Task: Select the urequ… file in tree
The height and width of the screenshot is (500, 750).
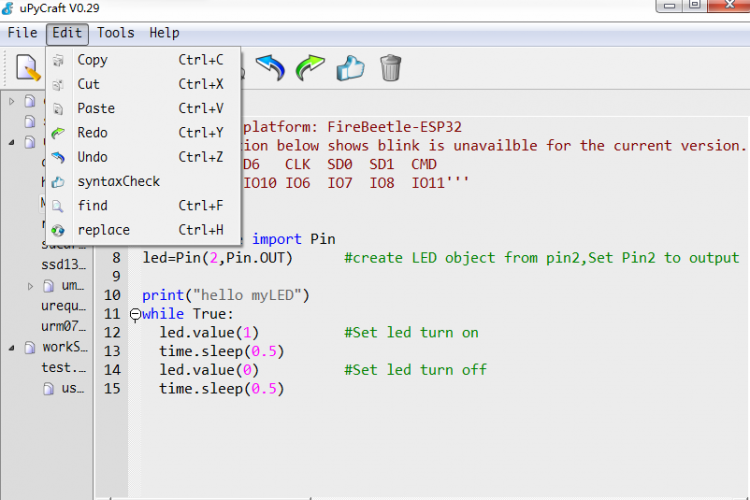Action: click(64, 306)
